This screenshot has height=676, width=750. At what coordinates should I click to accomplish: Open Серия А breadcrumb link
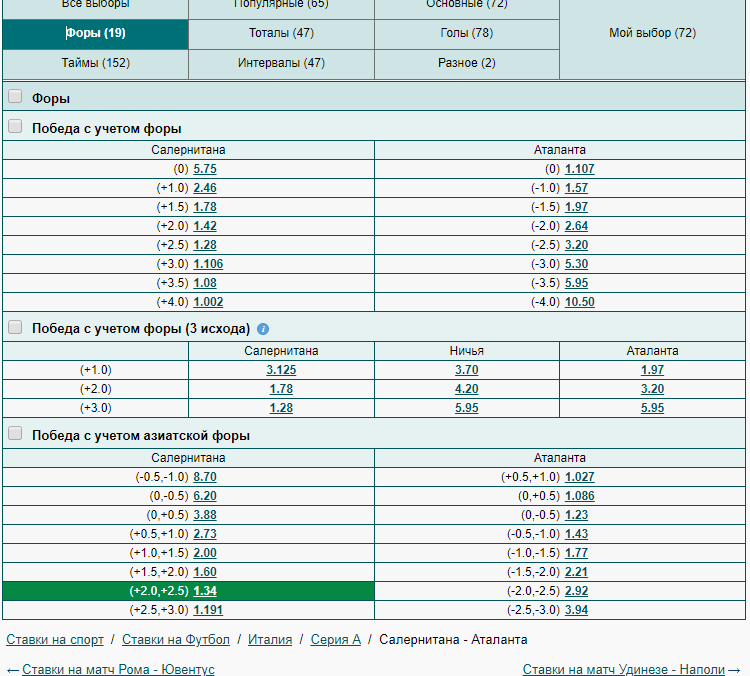coord(335,640)
